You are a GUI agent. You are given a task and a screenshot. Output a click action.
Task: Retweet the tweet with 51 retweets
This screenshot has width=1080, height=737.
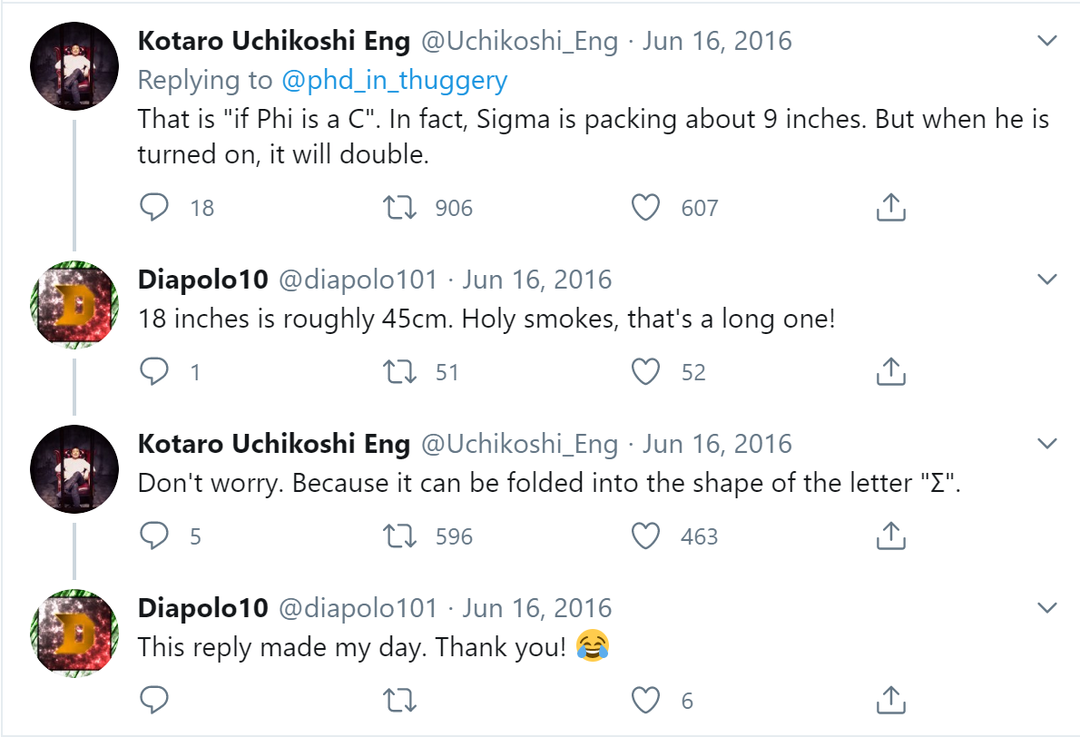coord(400,372)
